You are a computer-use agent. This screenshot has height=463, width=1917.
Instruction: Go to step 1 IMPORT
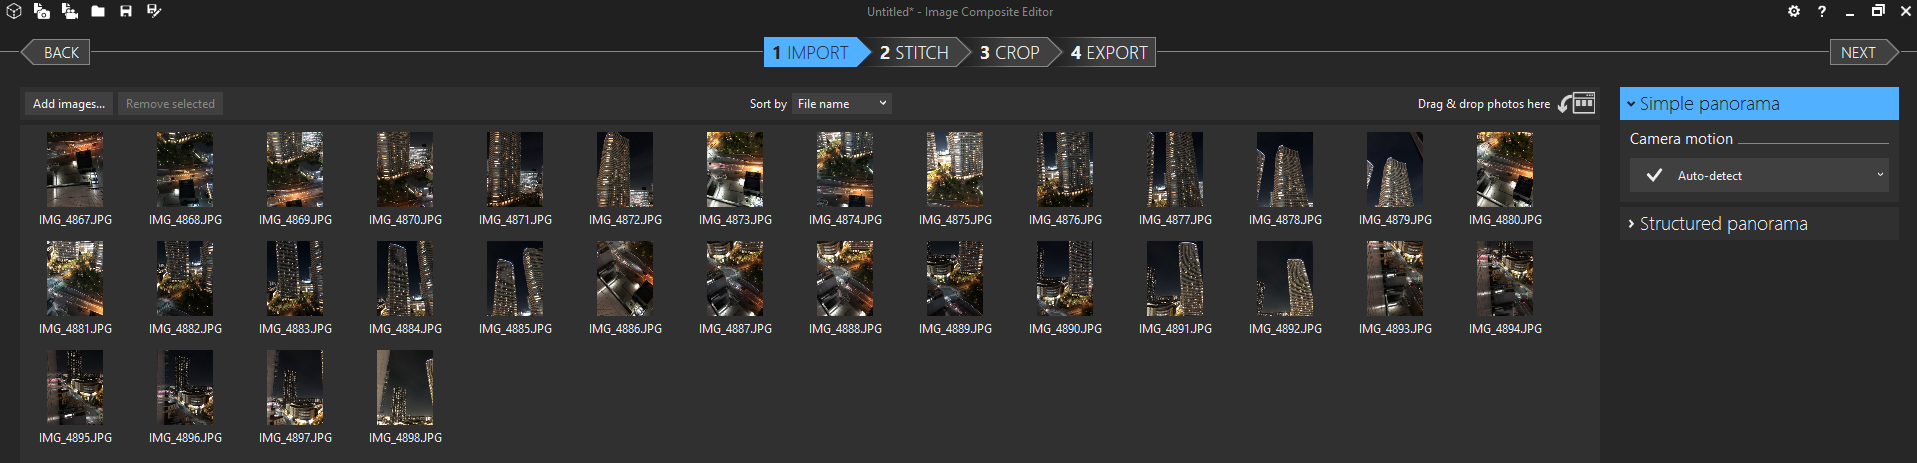tap(816, 52)
